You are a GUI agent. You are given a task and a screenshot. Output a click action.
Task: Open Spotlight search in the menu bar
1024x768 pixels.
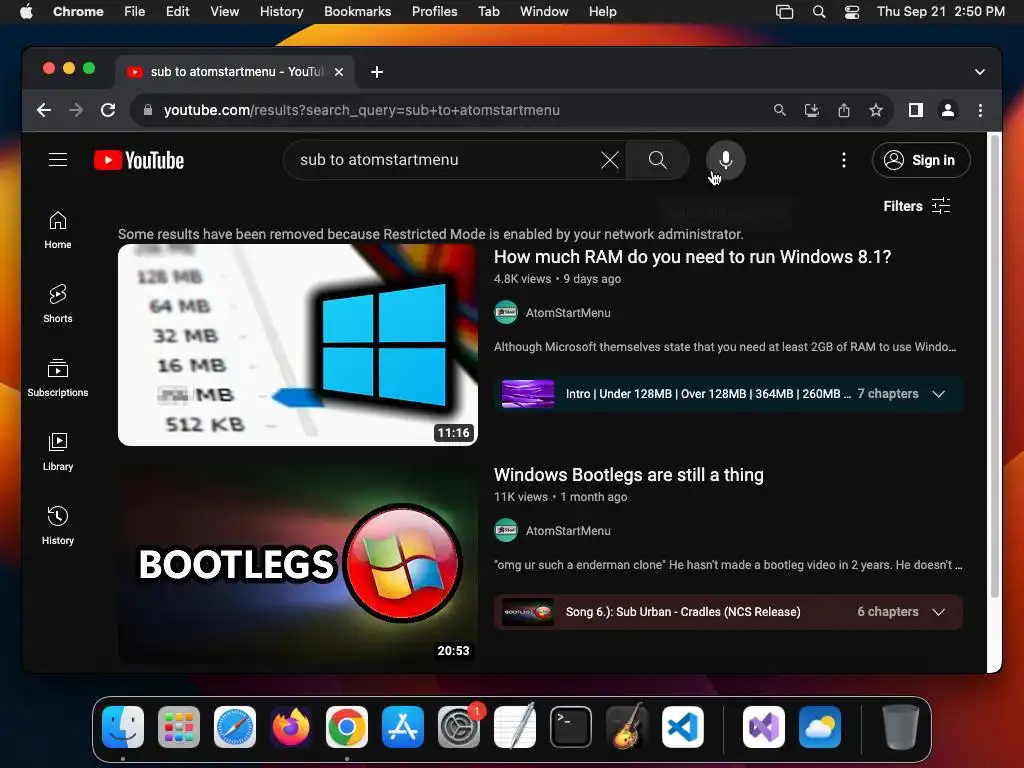818,12
